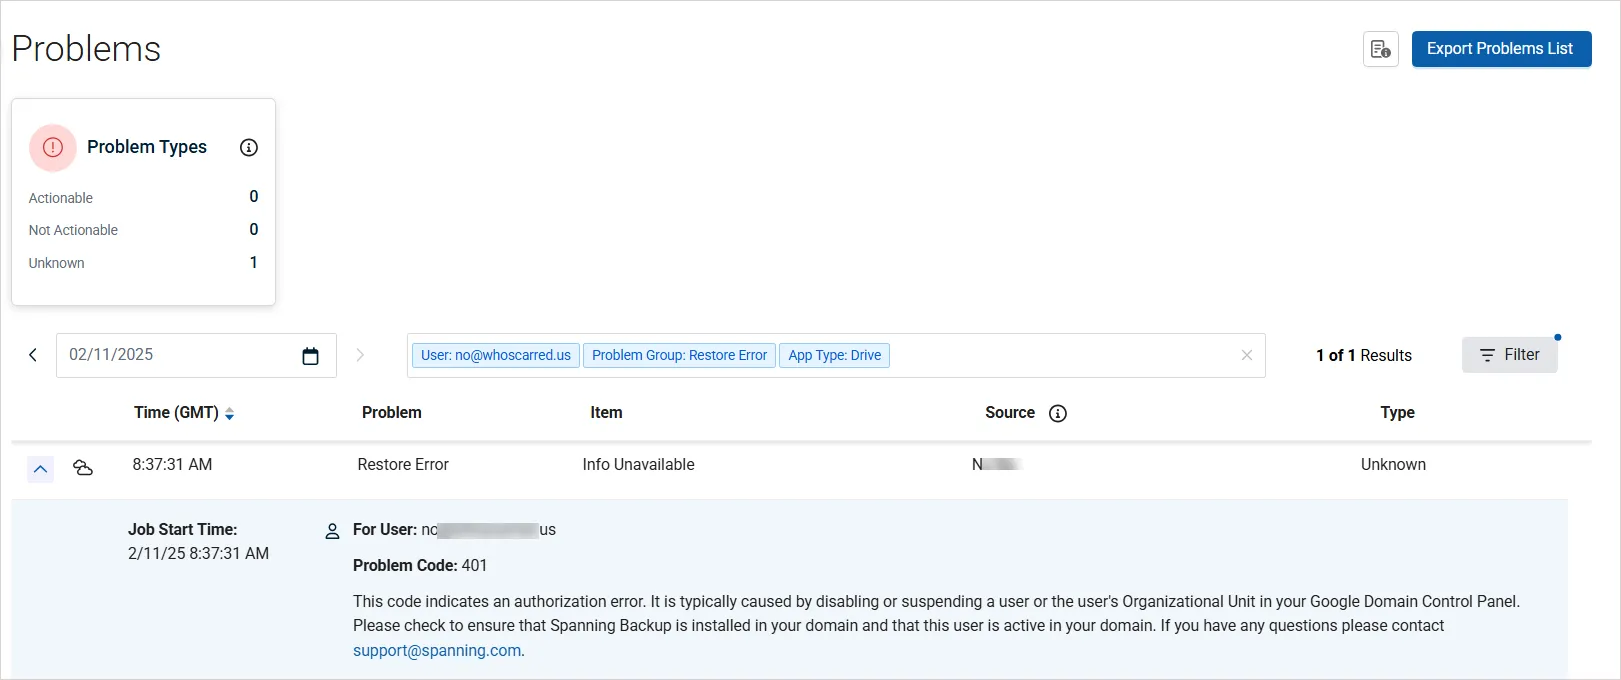Open the support@spanning.com email link

(437, 650)
